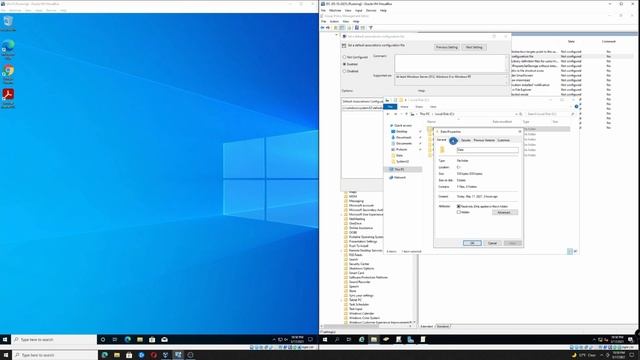Open Previous Versions tab in Data Properties

(x=484, y=140)
